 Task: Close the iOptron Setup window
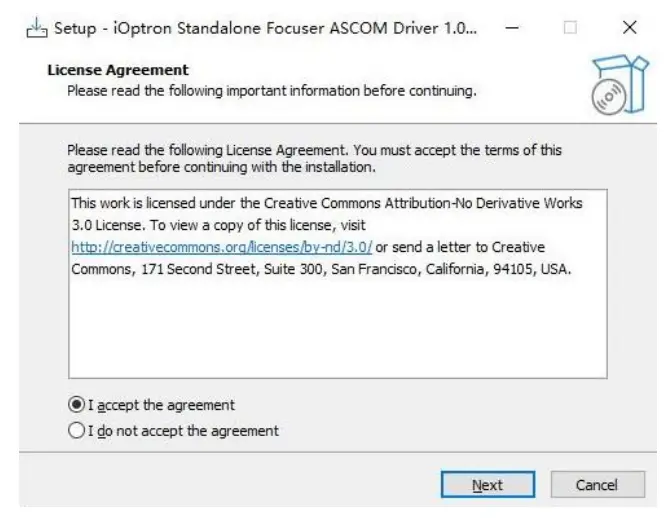629,28
